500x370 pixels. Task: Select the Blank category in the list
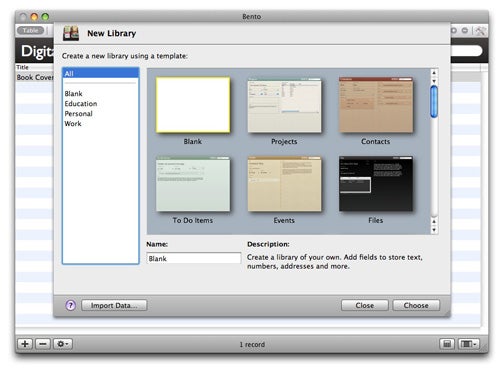[x=73, y=94]
